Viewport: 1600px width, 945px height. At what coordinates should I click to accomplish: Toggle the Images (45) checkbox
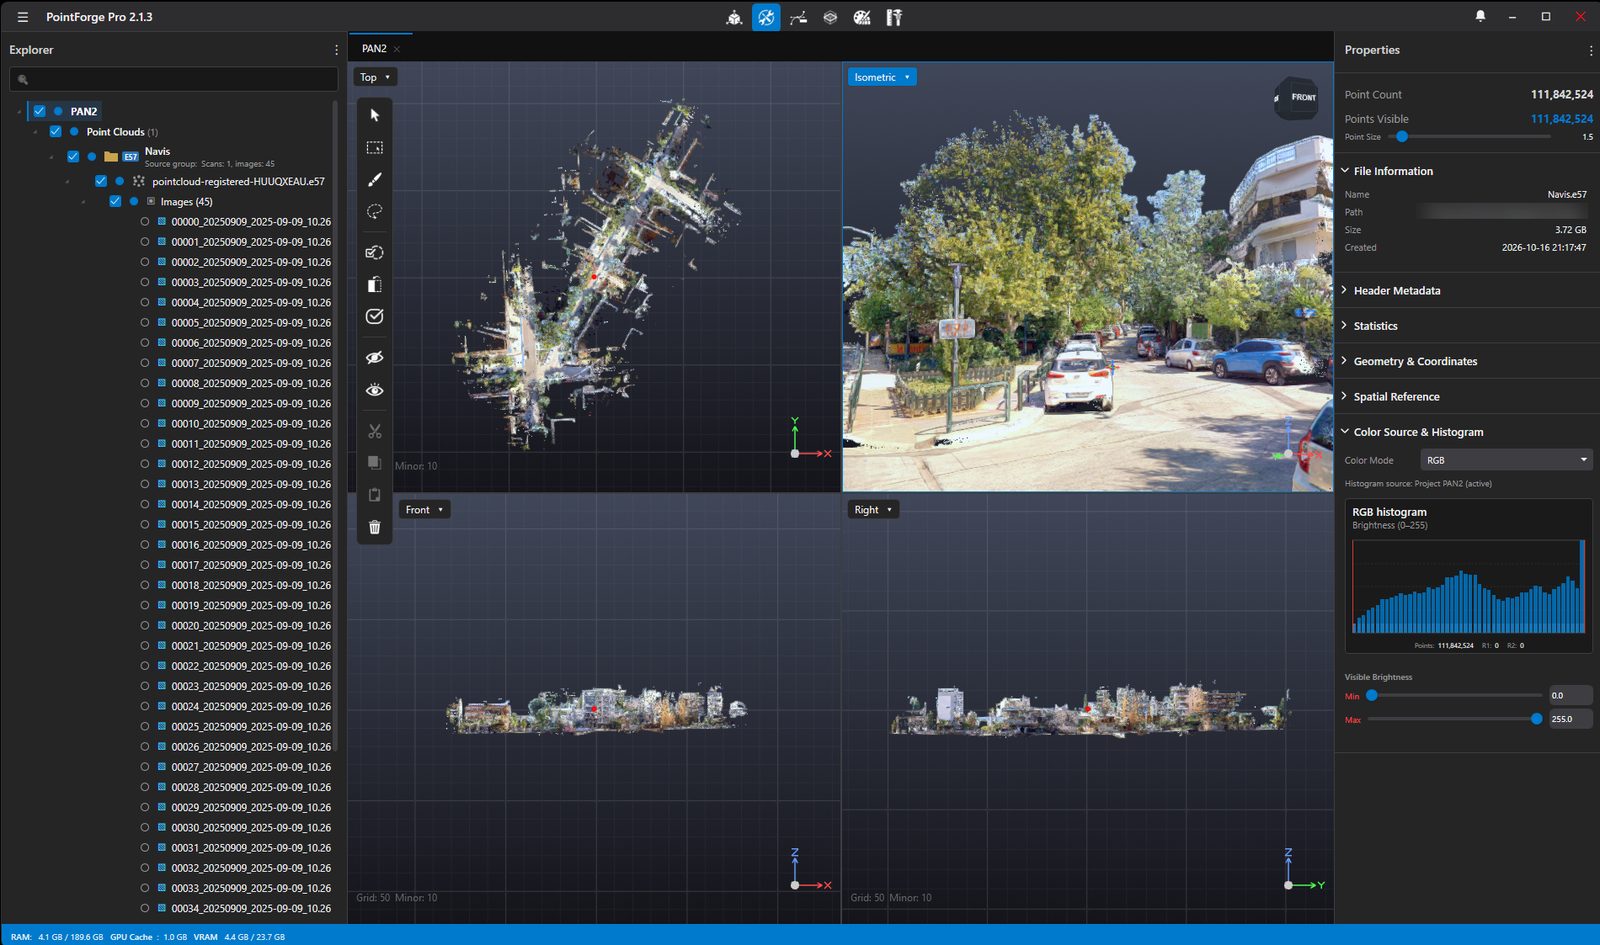point(115,201)
